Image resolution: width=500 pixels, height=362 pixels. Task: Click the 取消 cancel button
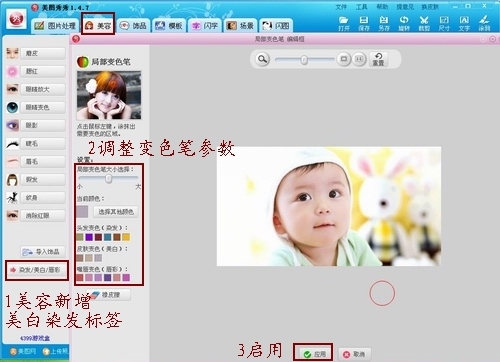[x=354, y=354]
